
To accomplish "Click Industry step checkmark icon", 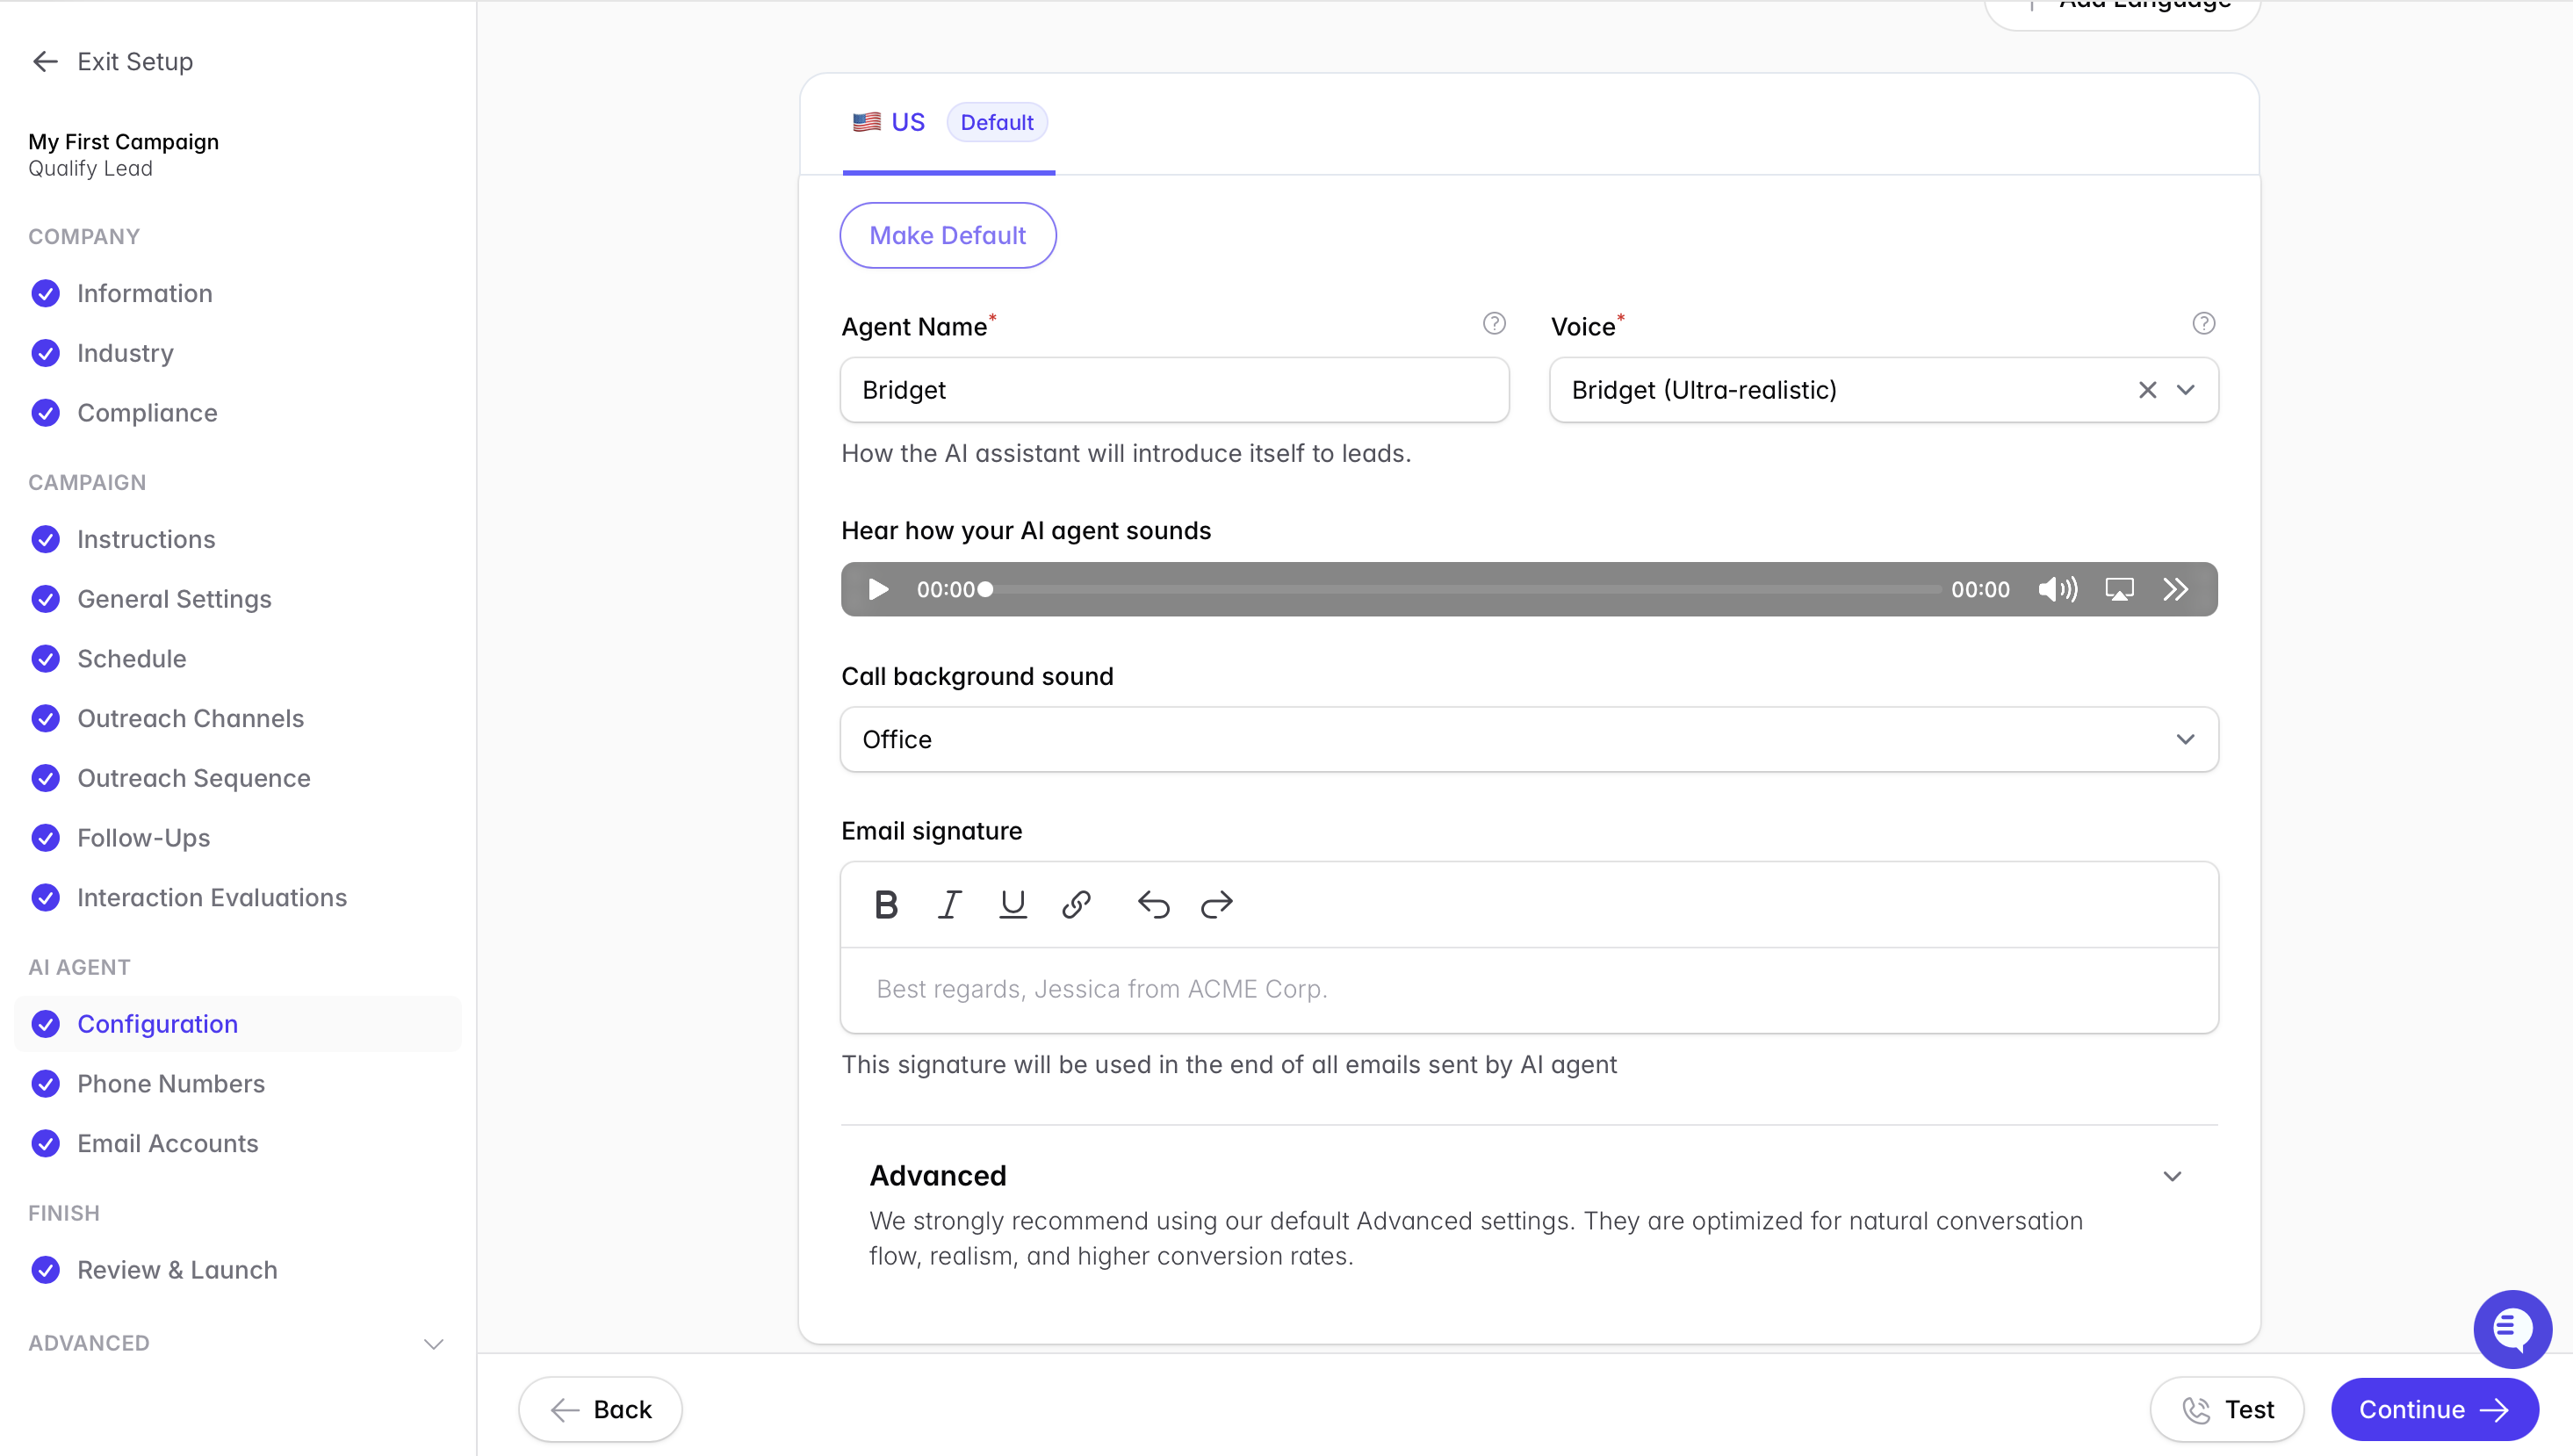I will click(x=45, y=353).
